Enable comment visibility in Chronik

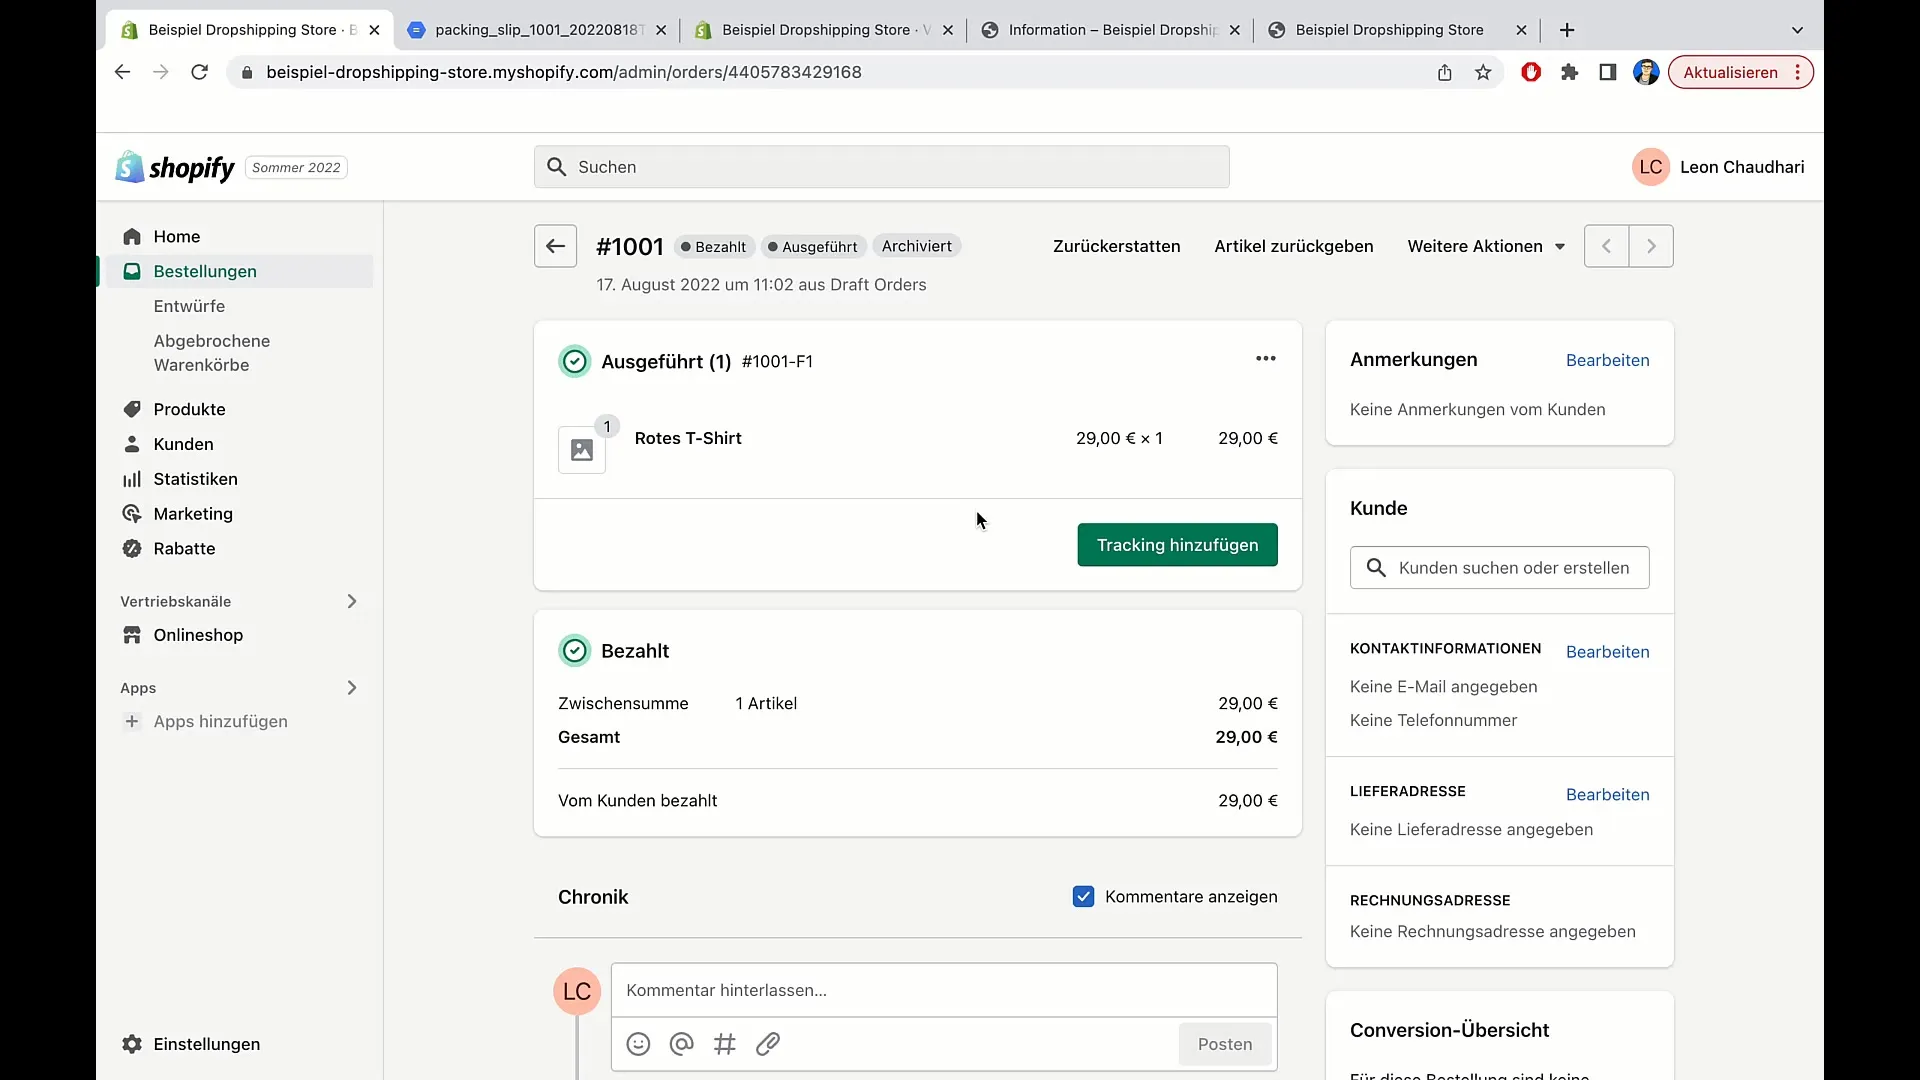(x=1083, y=897)
